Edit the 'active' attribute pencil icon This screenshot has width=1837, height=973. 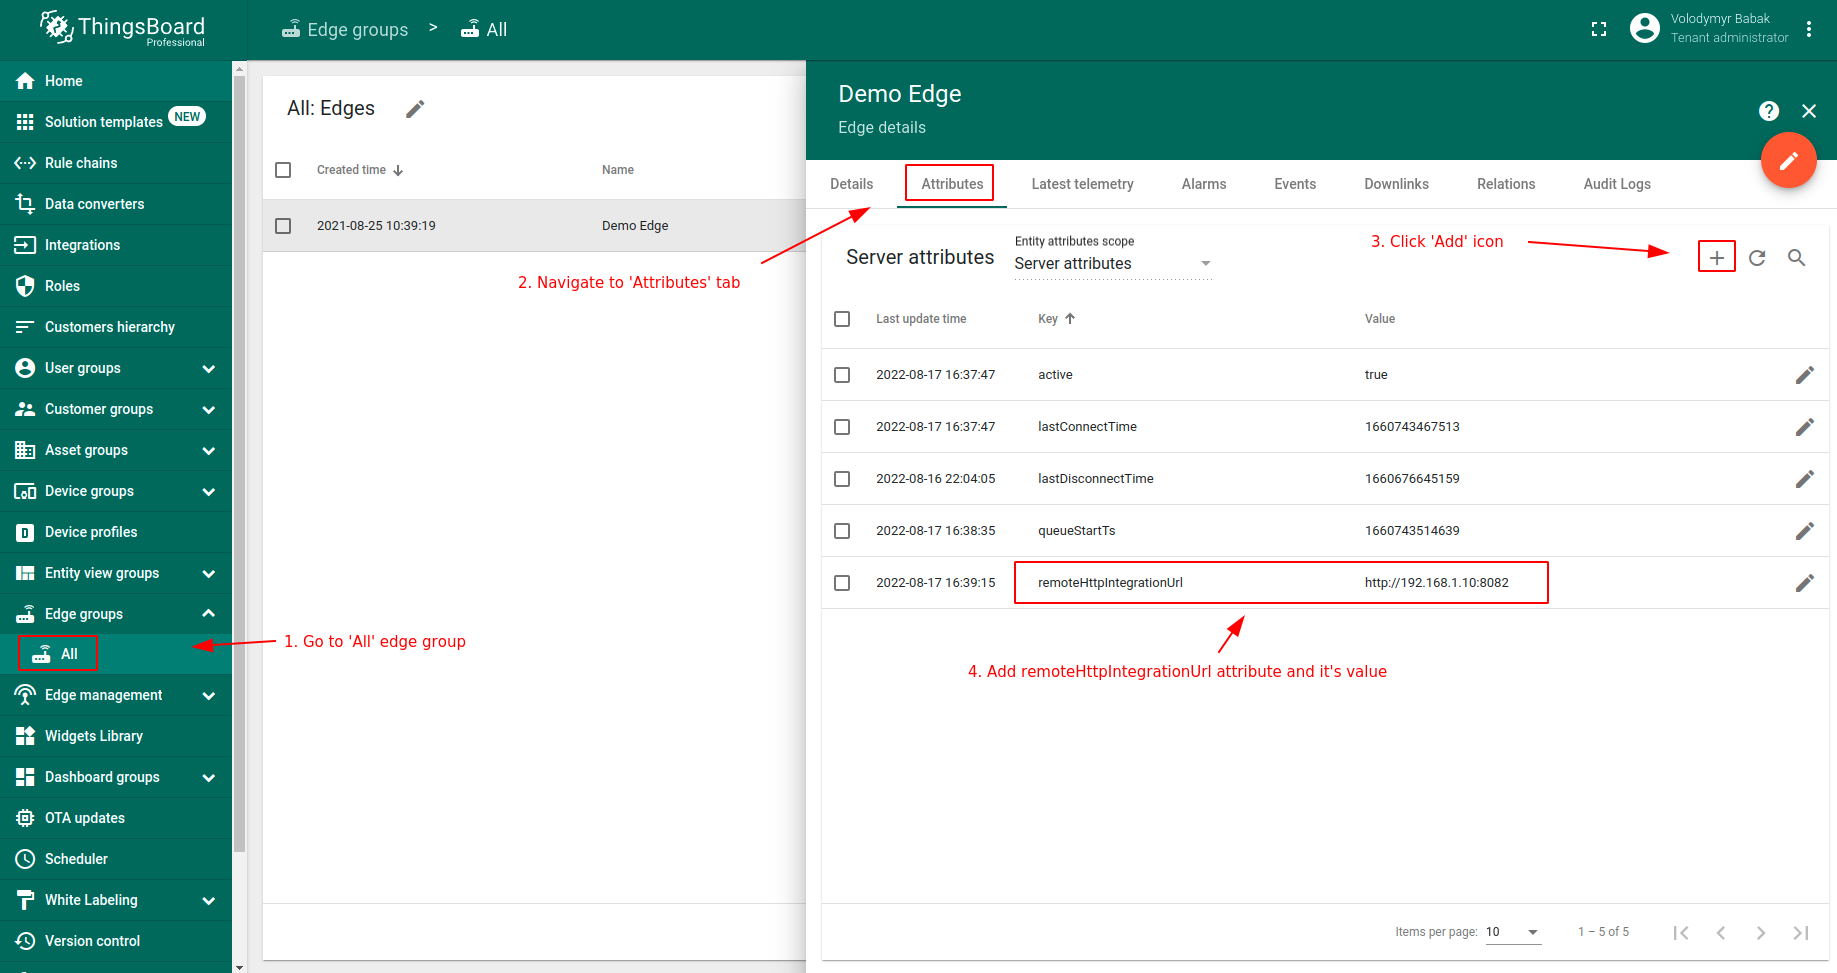[x=1805, y=375]
